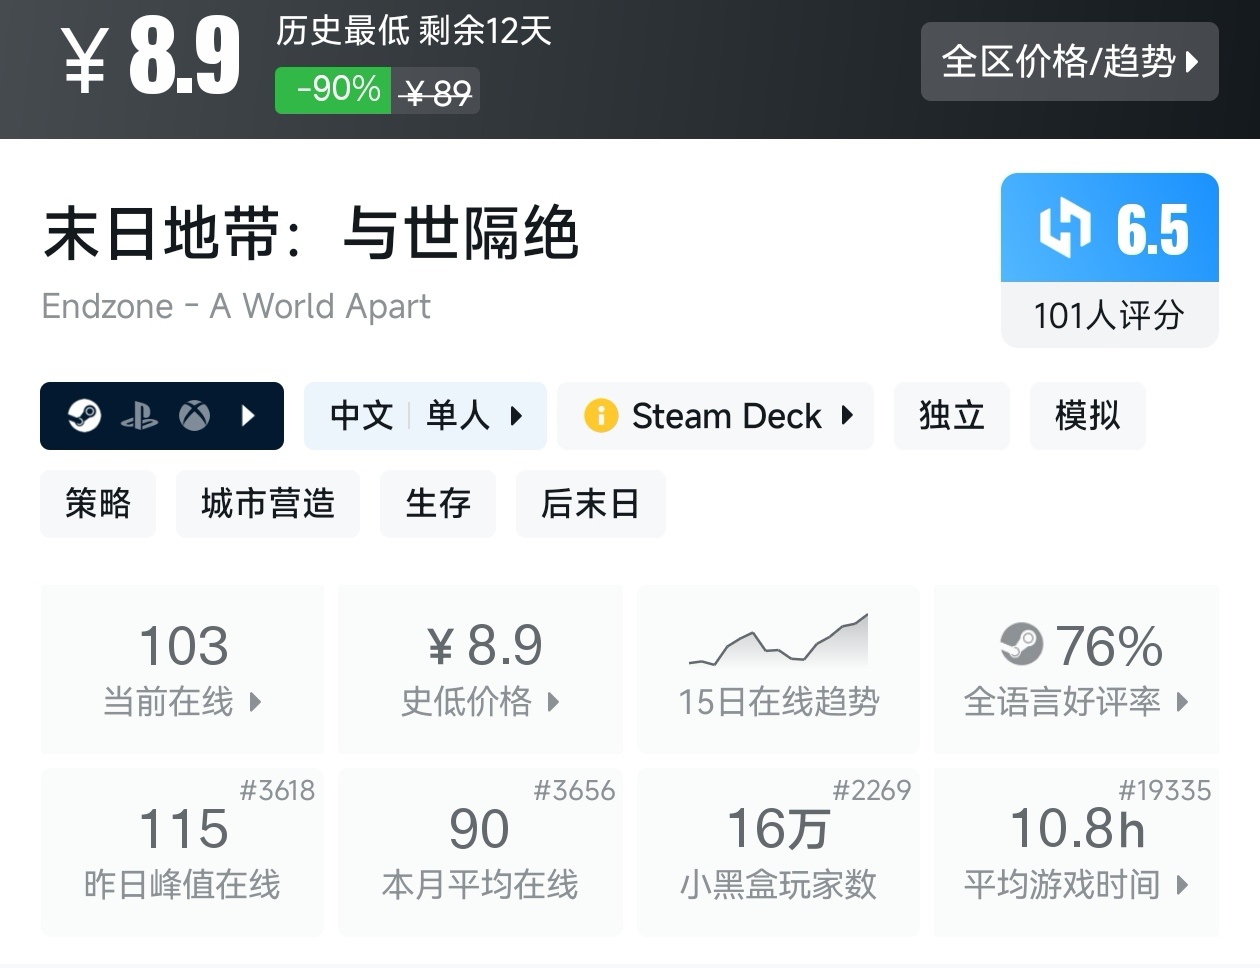Viewport: 1260px width, 968px height.
Task: Click the Steam icon beside 76%
Action: pos(1021,644)
